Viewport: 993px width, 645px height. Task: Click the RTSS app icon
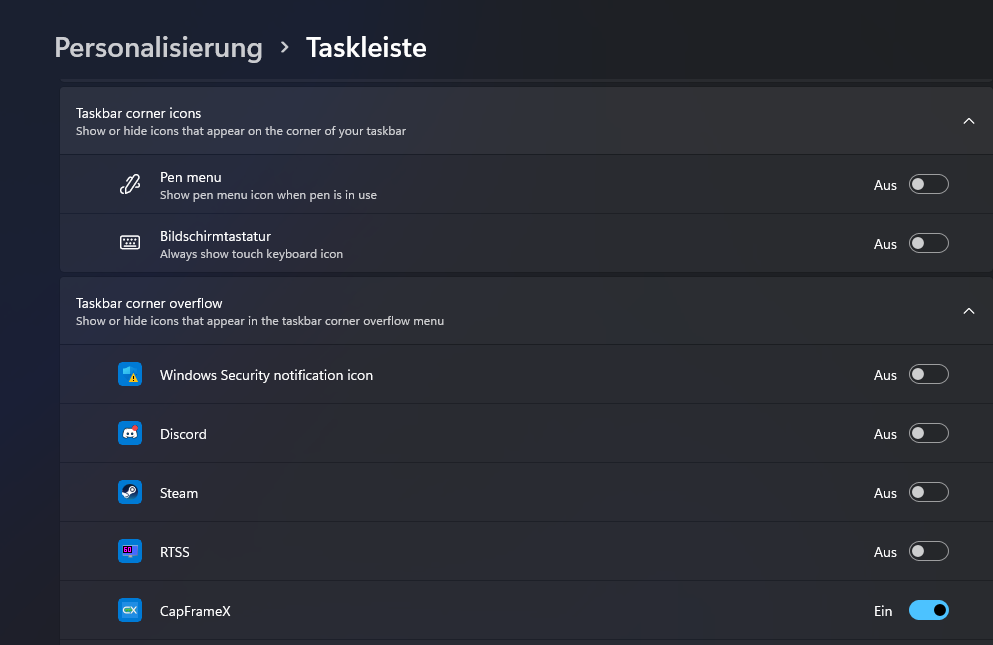coord(129,551)
